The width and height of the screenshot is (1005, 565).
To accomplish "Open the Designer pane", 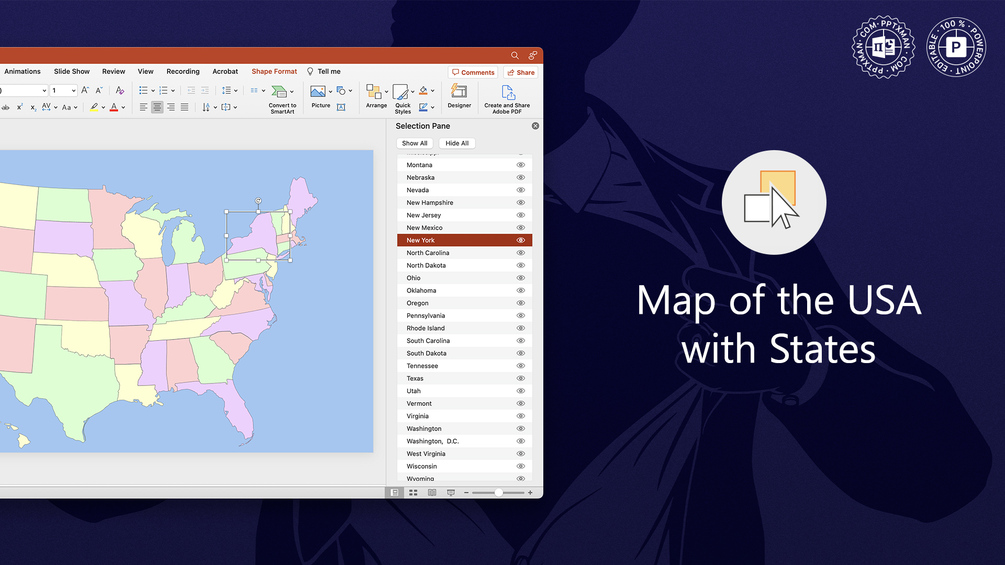I will [459, 96].
